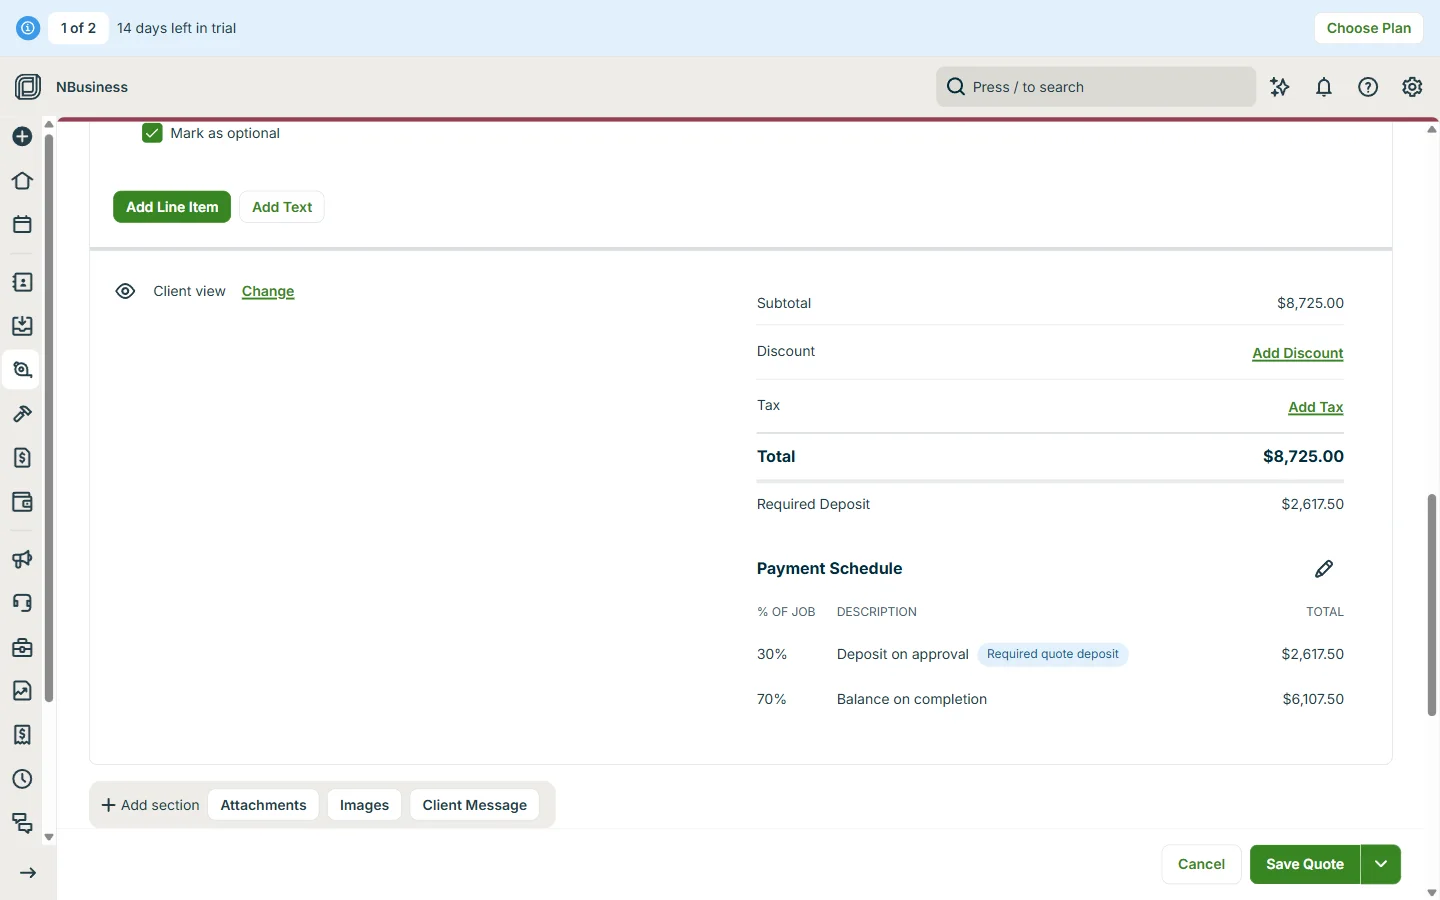Open Settings gear icon in header
The height and width of the screenshot is (900, 1440).
click(x=1412, y=87)
